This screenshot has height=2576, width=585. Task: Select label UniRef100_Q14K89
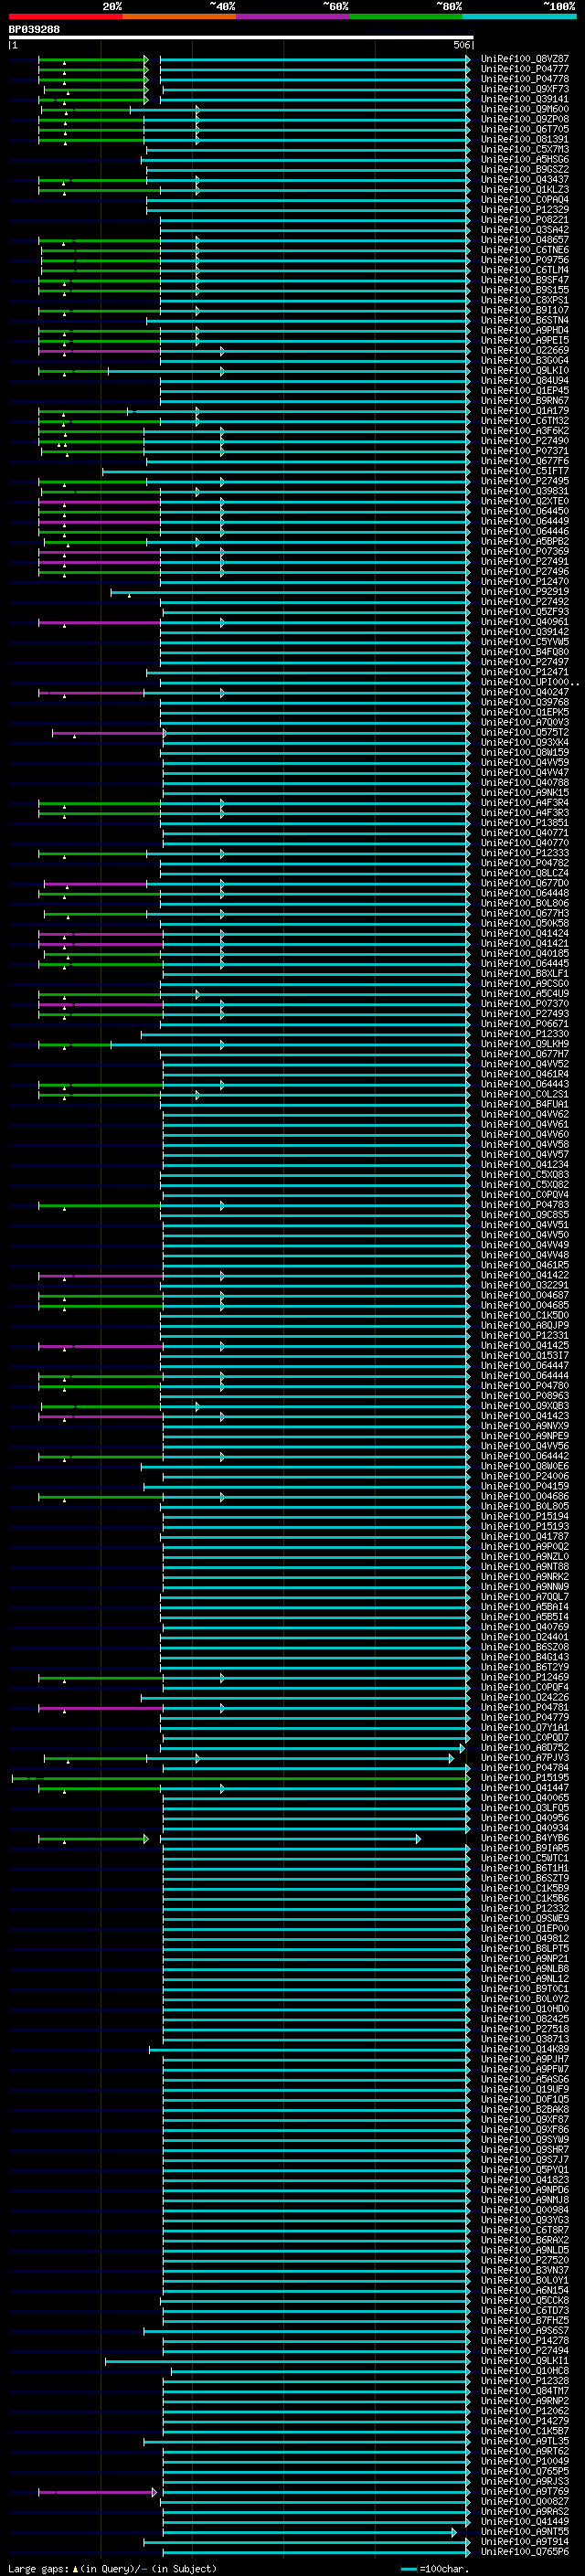[x=525, y=2048]
